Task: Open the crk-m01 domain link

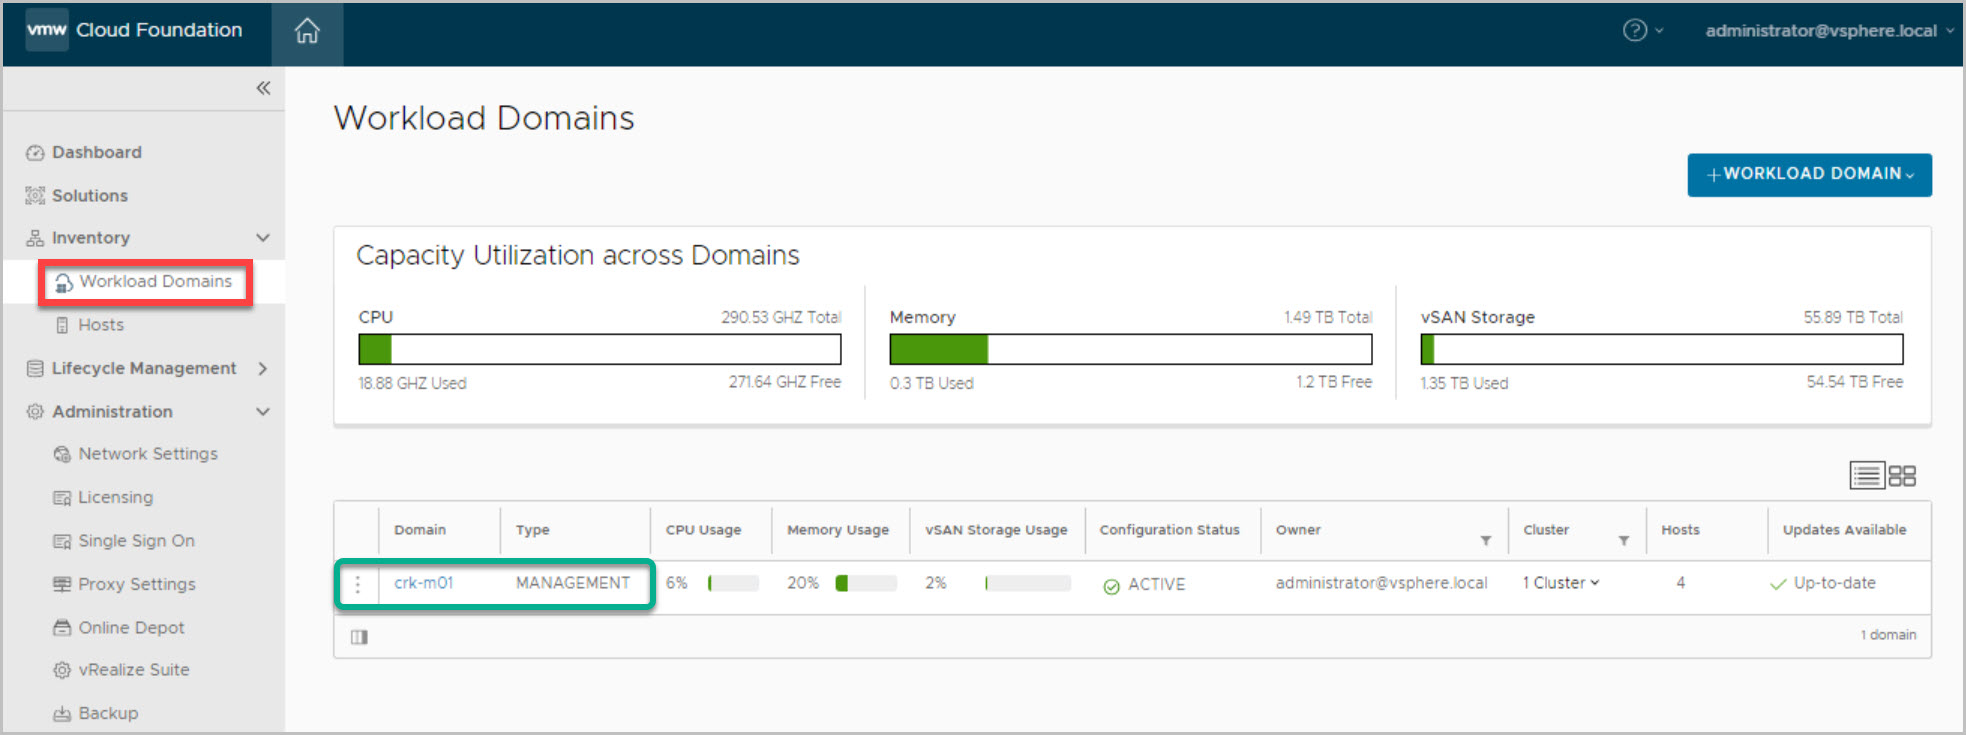Action: click(424, 583)
